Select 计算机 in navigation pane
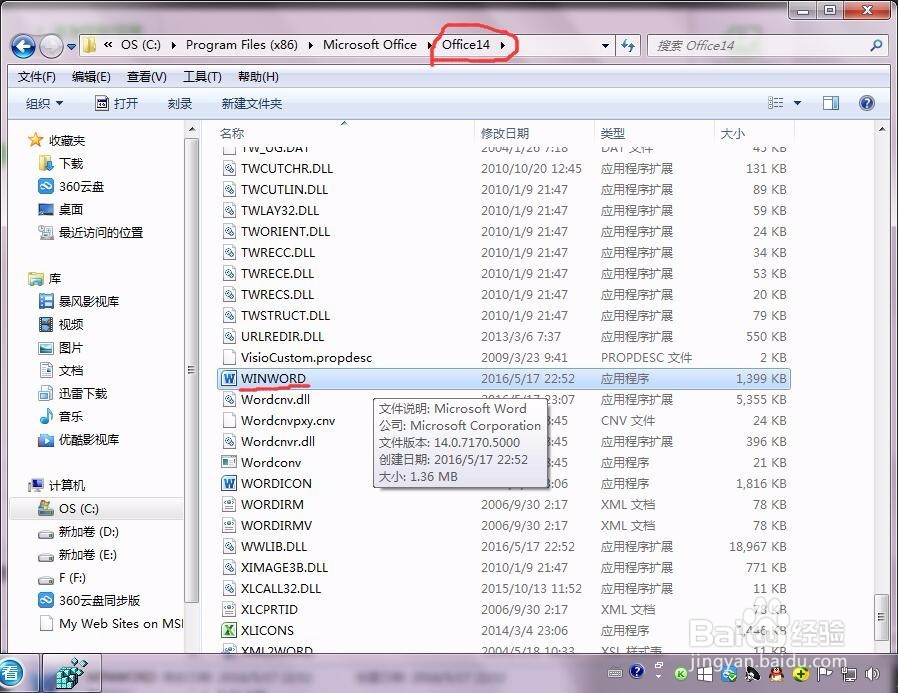This screenshot has width=898, height=693. pos(66,486)
